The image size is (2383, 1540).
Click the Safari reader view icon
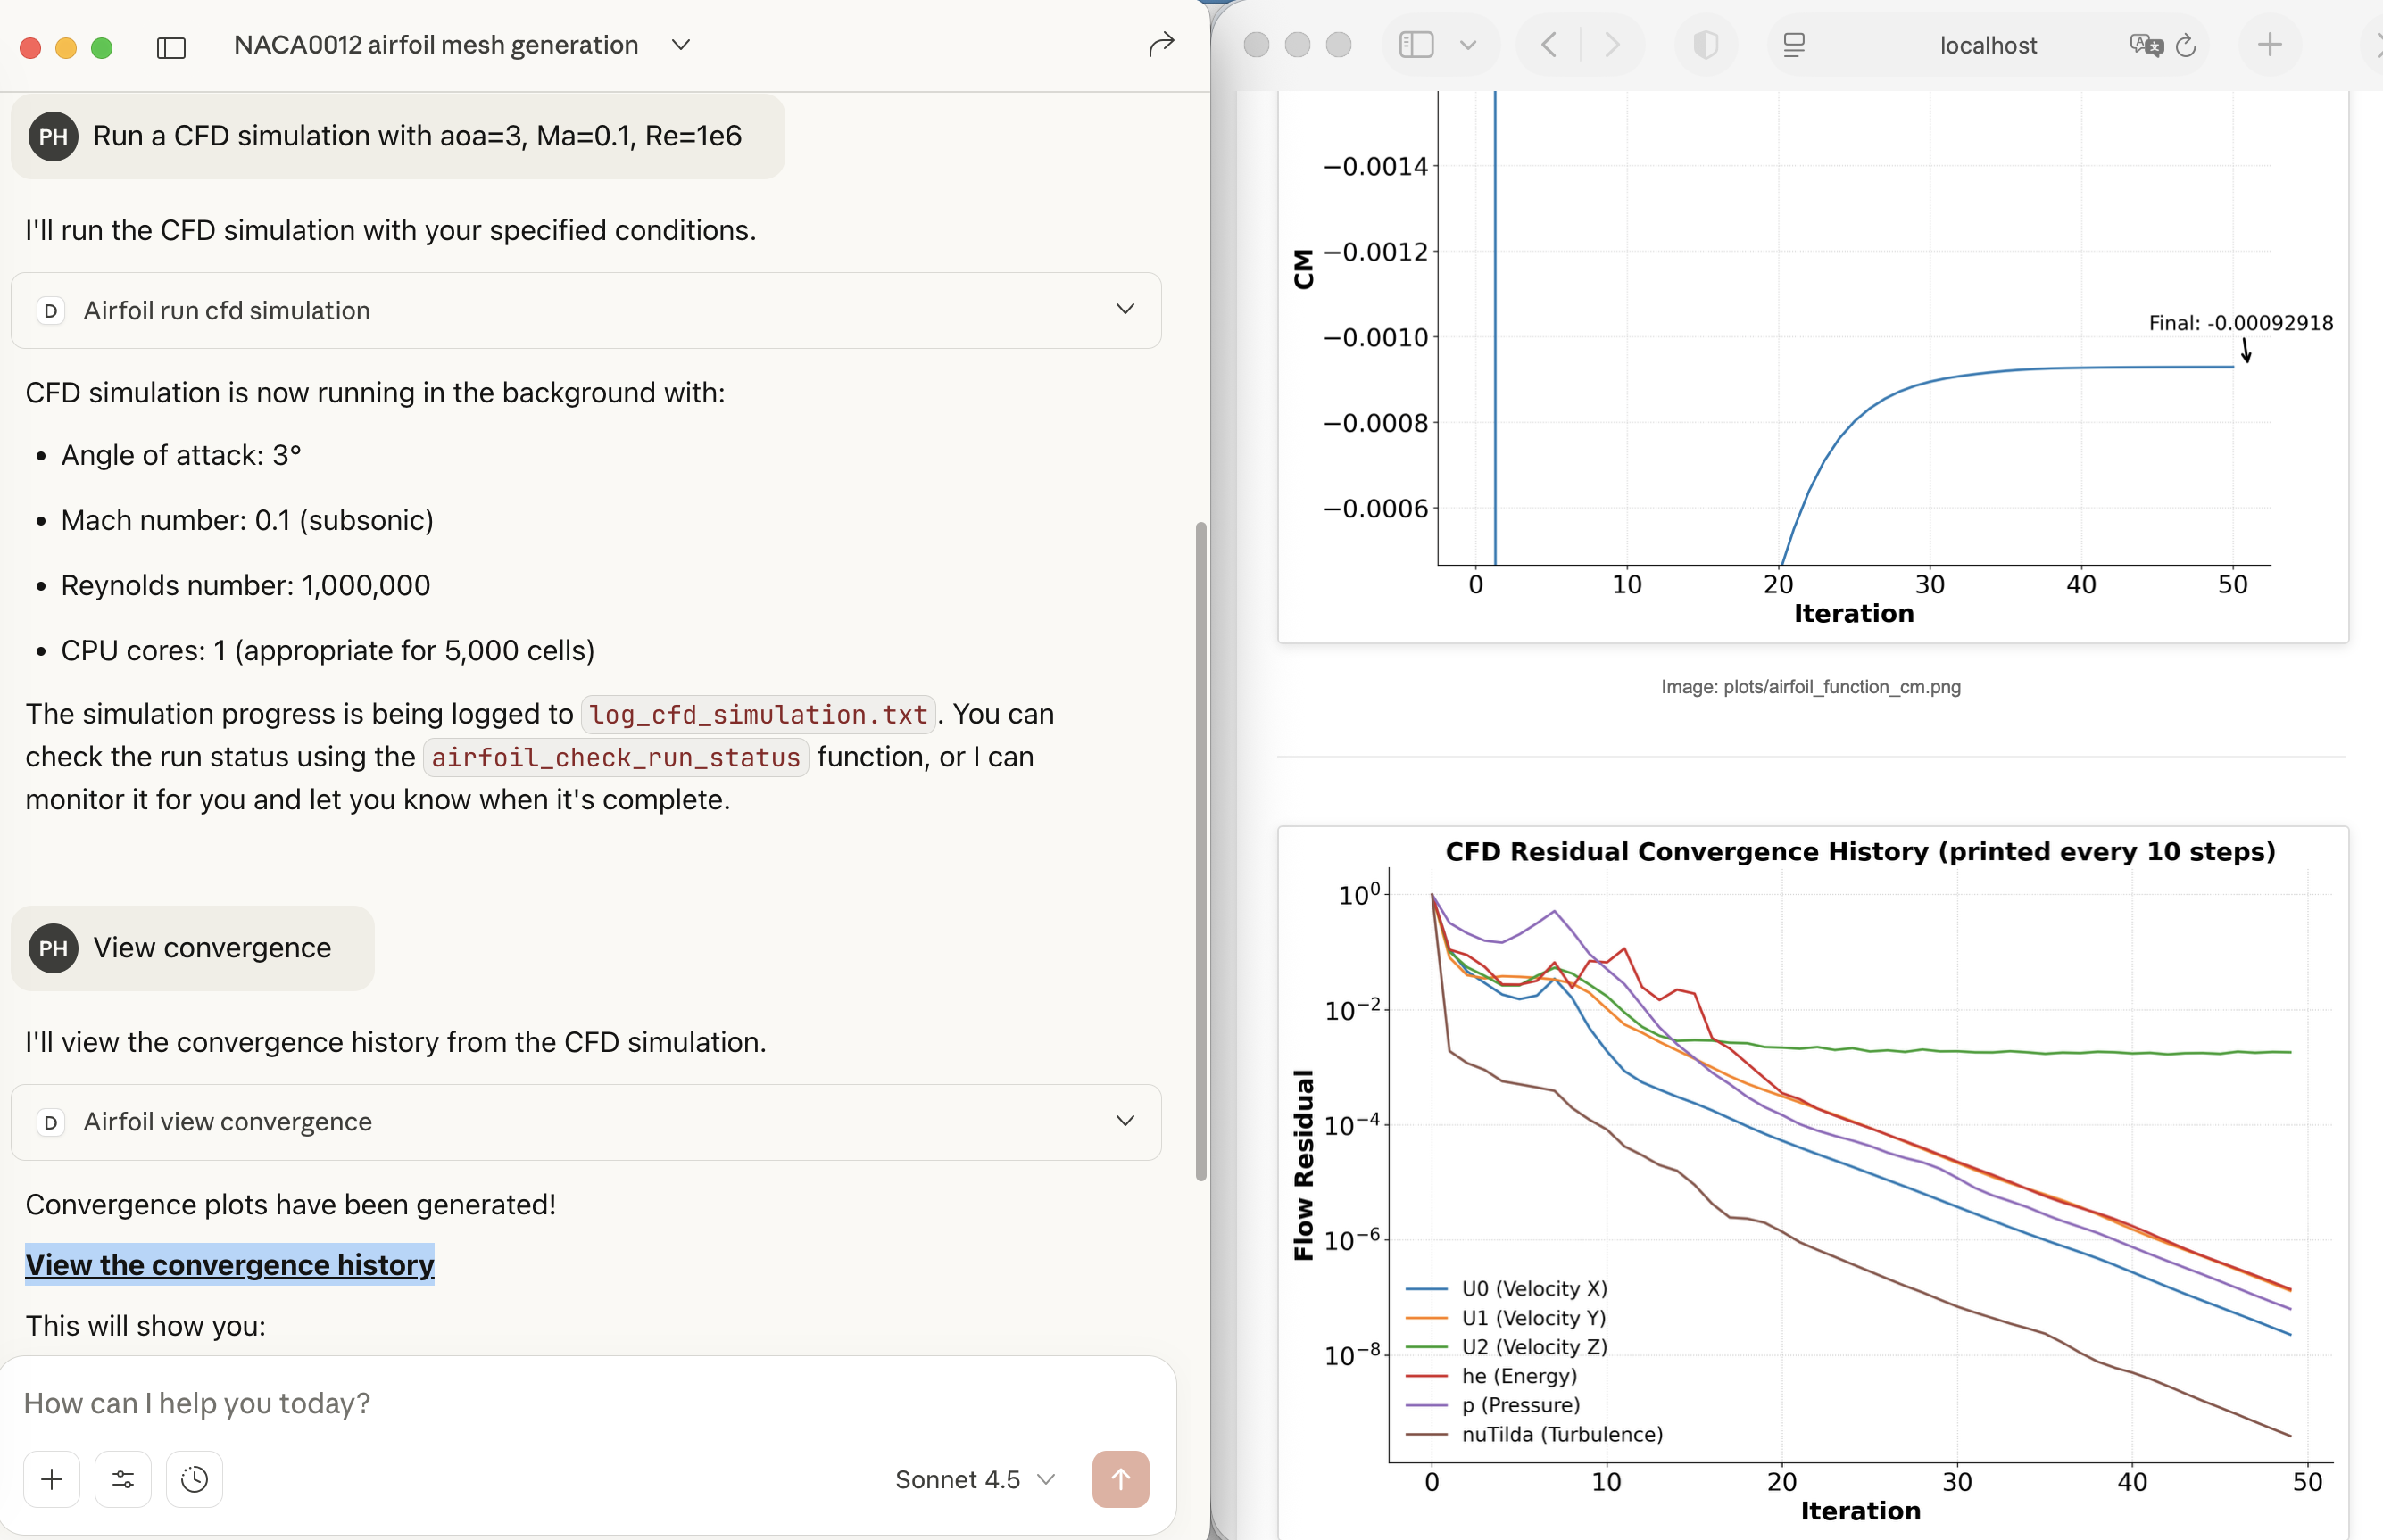[x=1794, y=45]
